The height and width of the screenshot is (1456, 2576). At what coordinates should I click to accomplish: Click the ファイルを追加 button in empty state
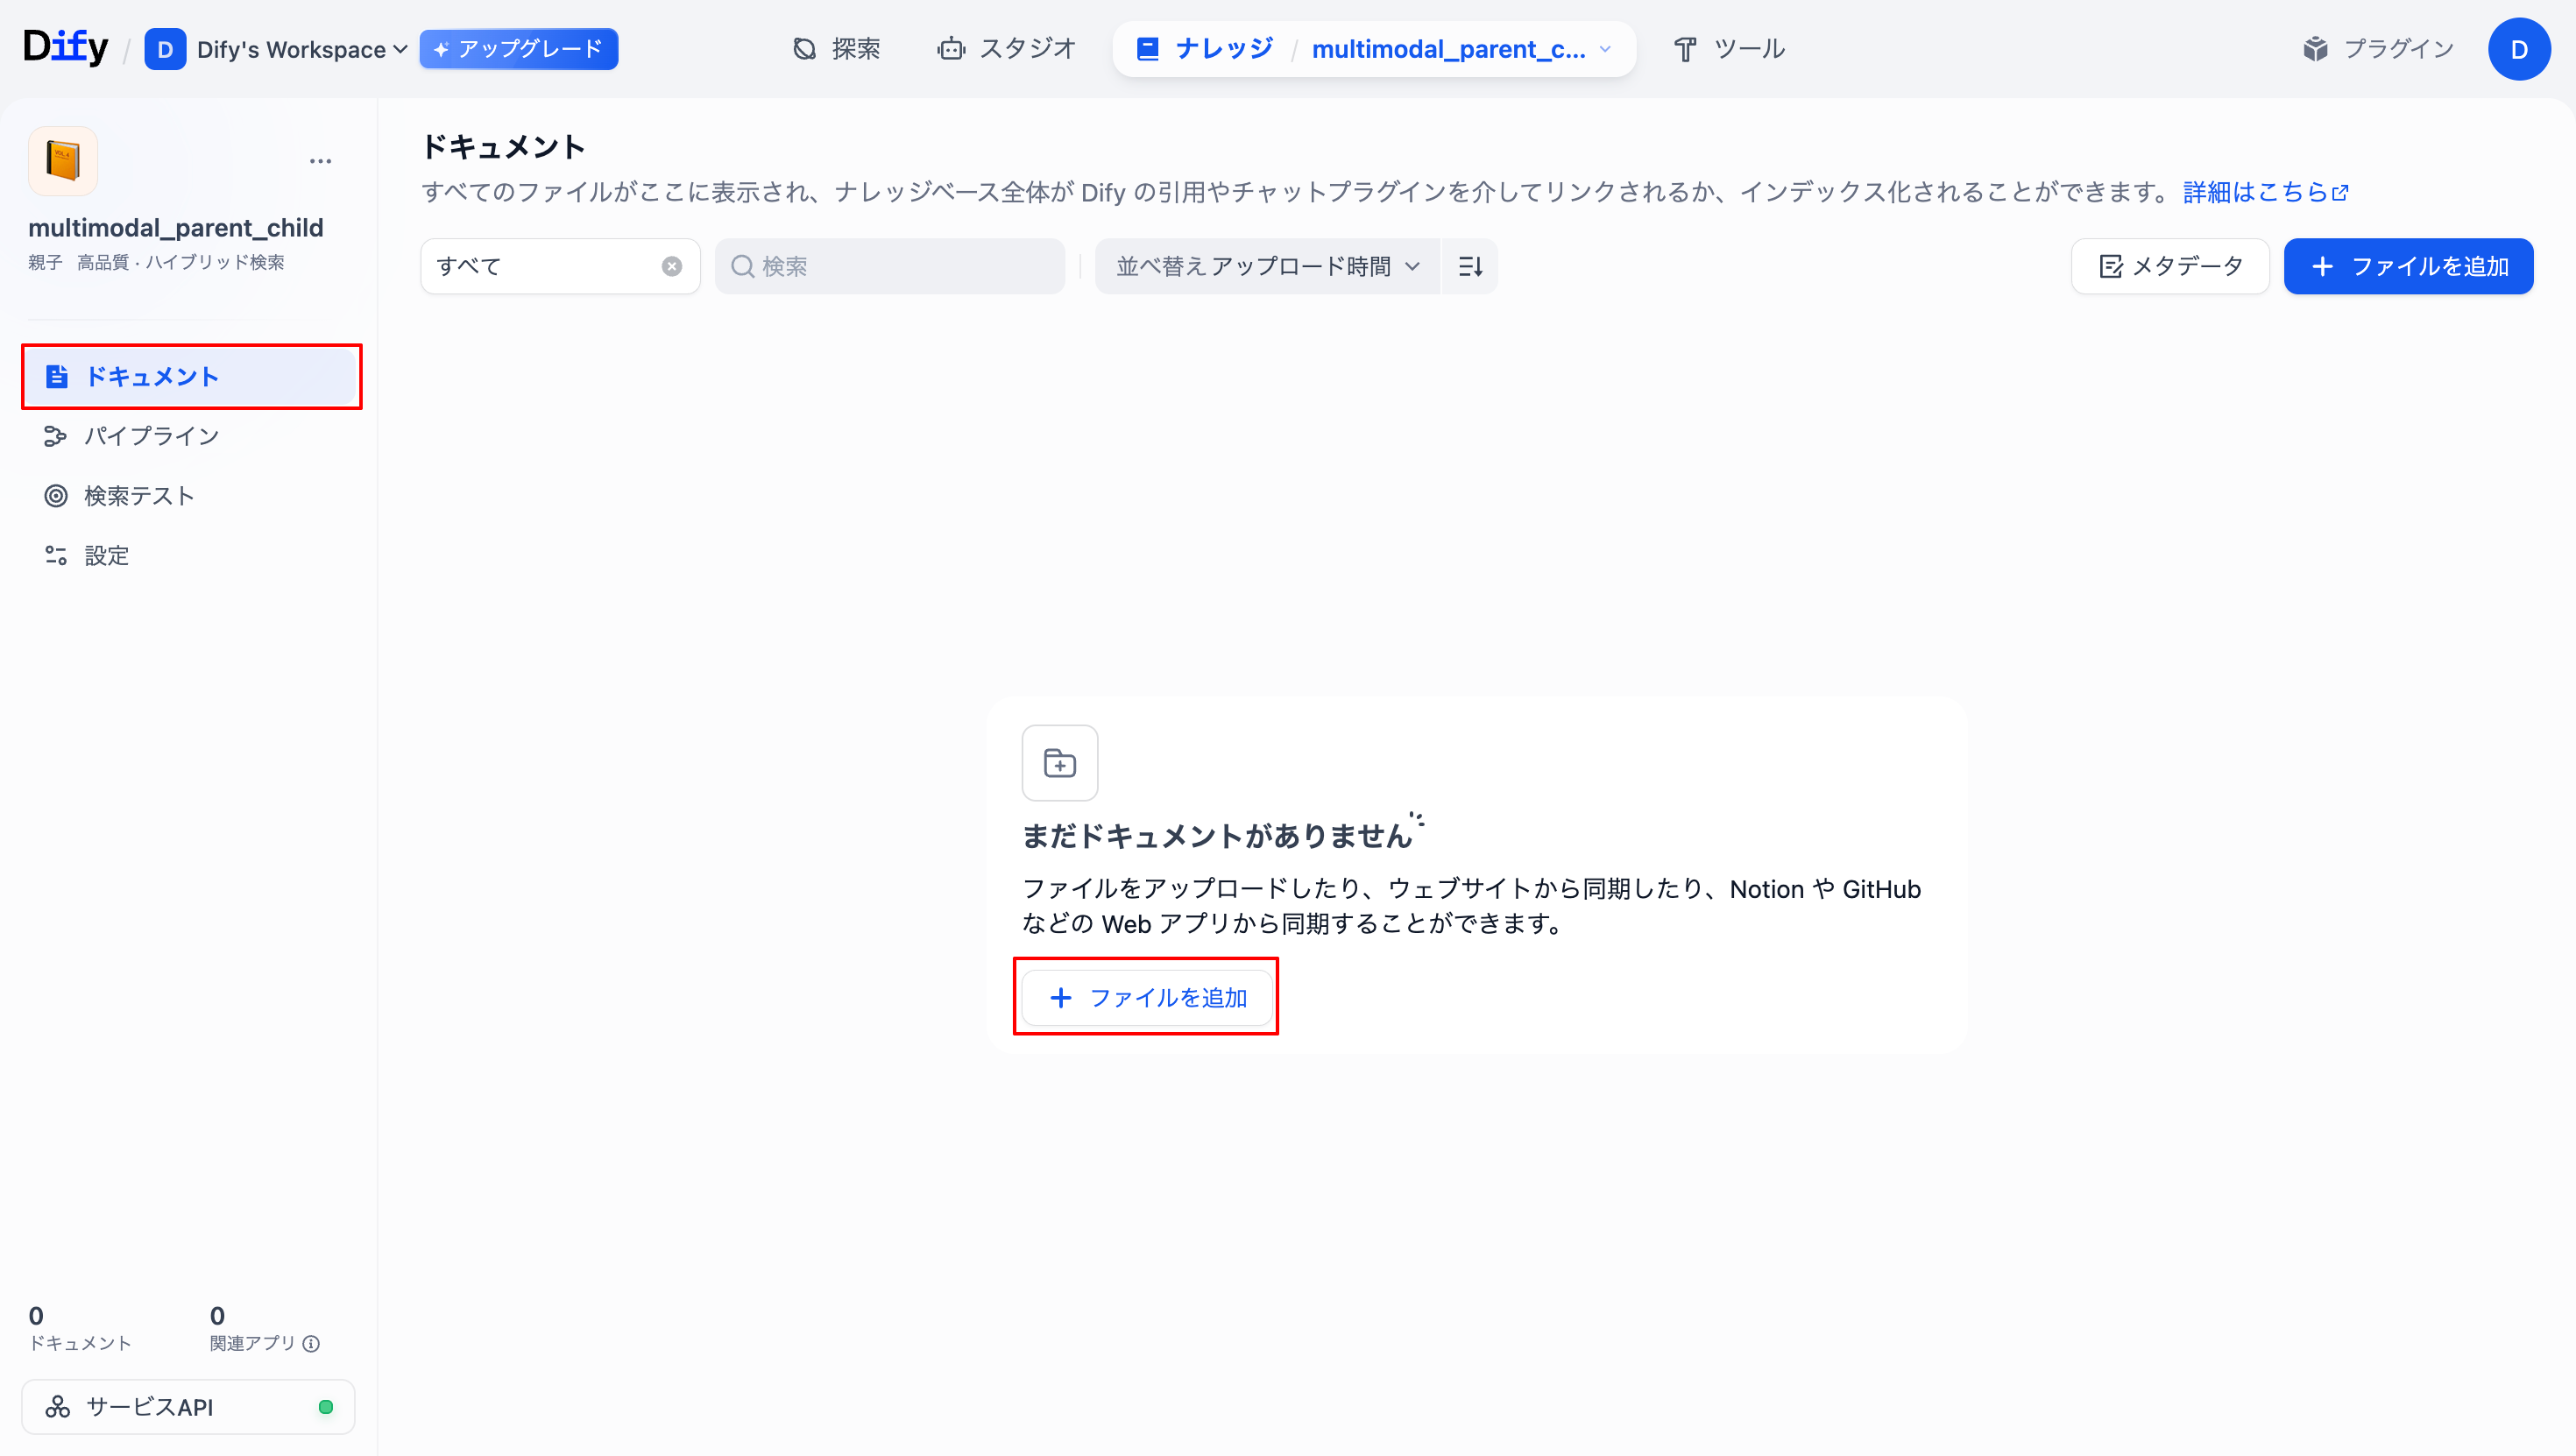[1146, 997]
